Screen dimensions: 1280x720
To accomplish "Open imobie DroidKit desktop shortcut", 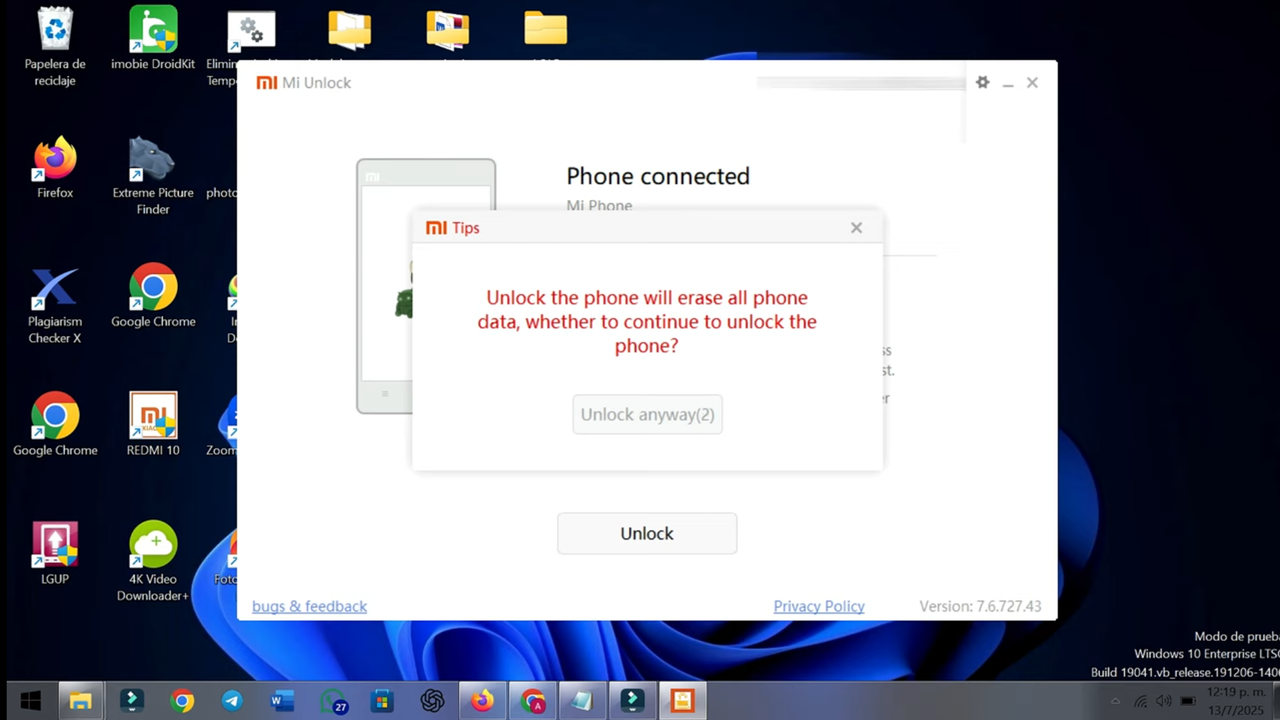I will 153,40.
